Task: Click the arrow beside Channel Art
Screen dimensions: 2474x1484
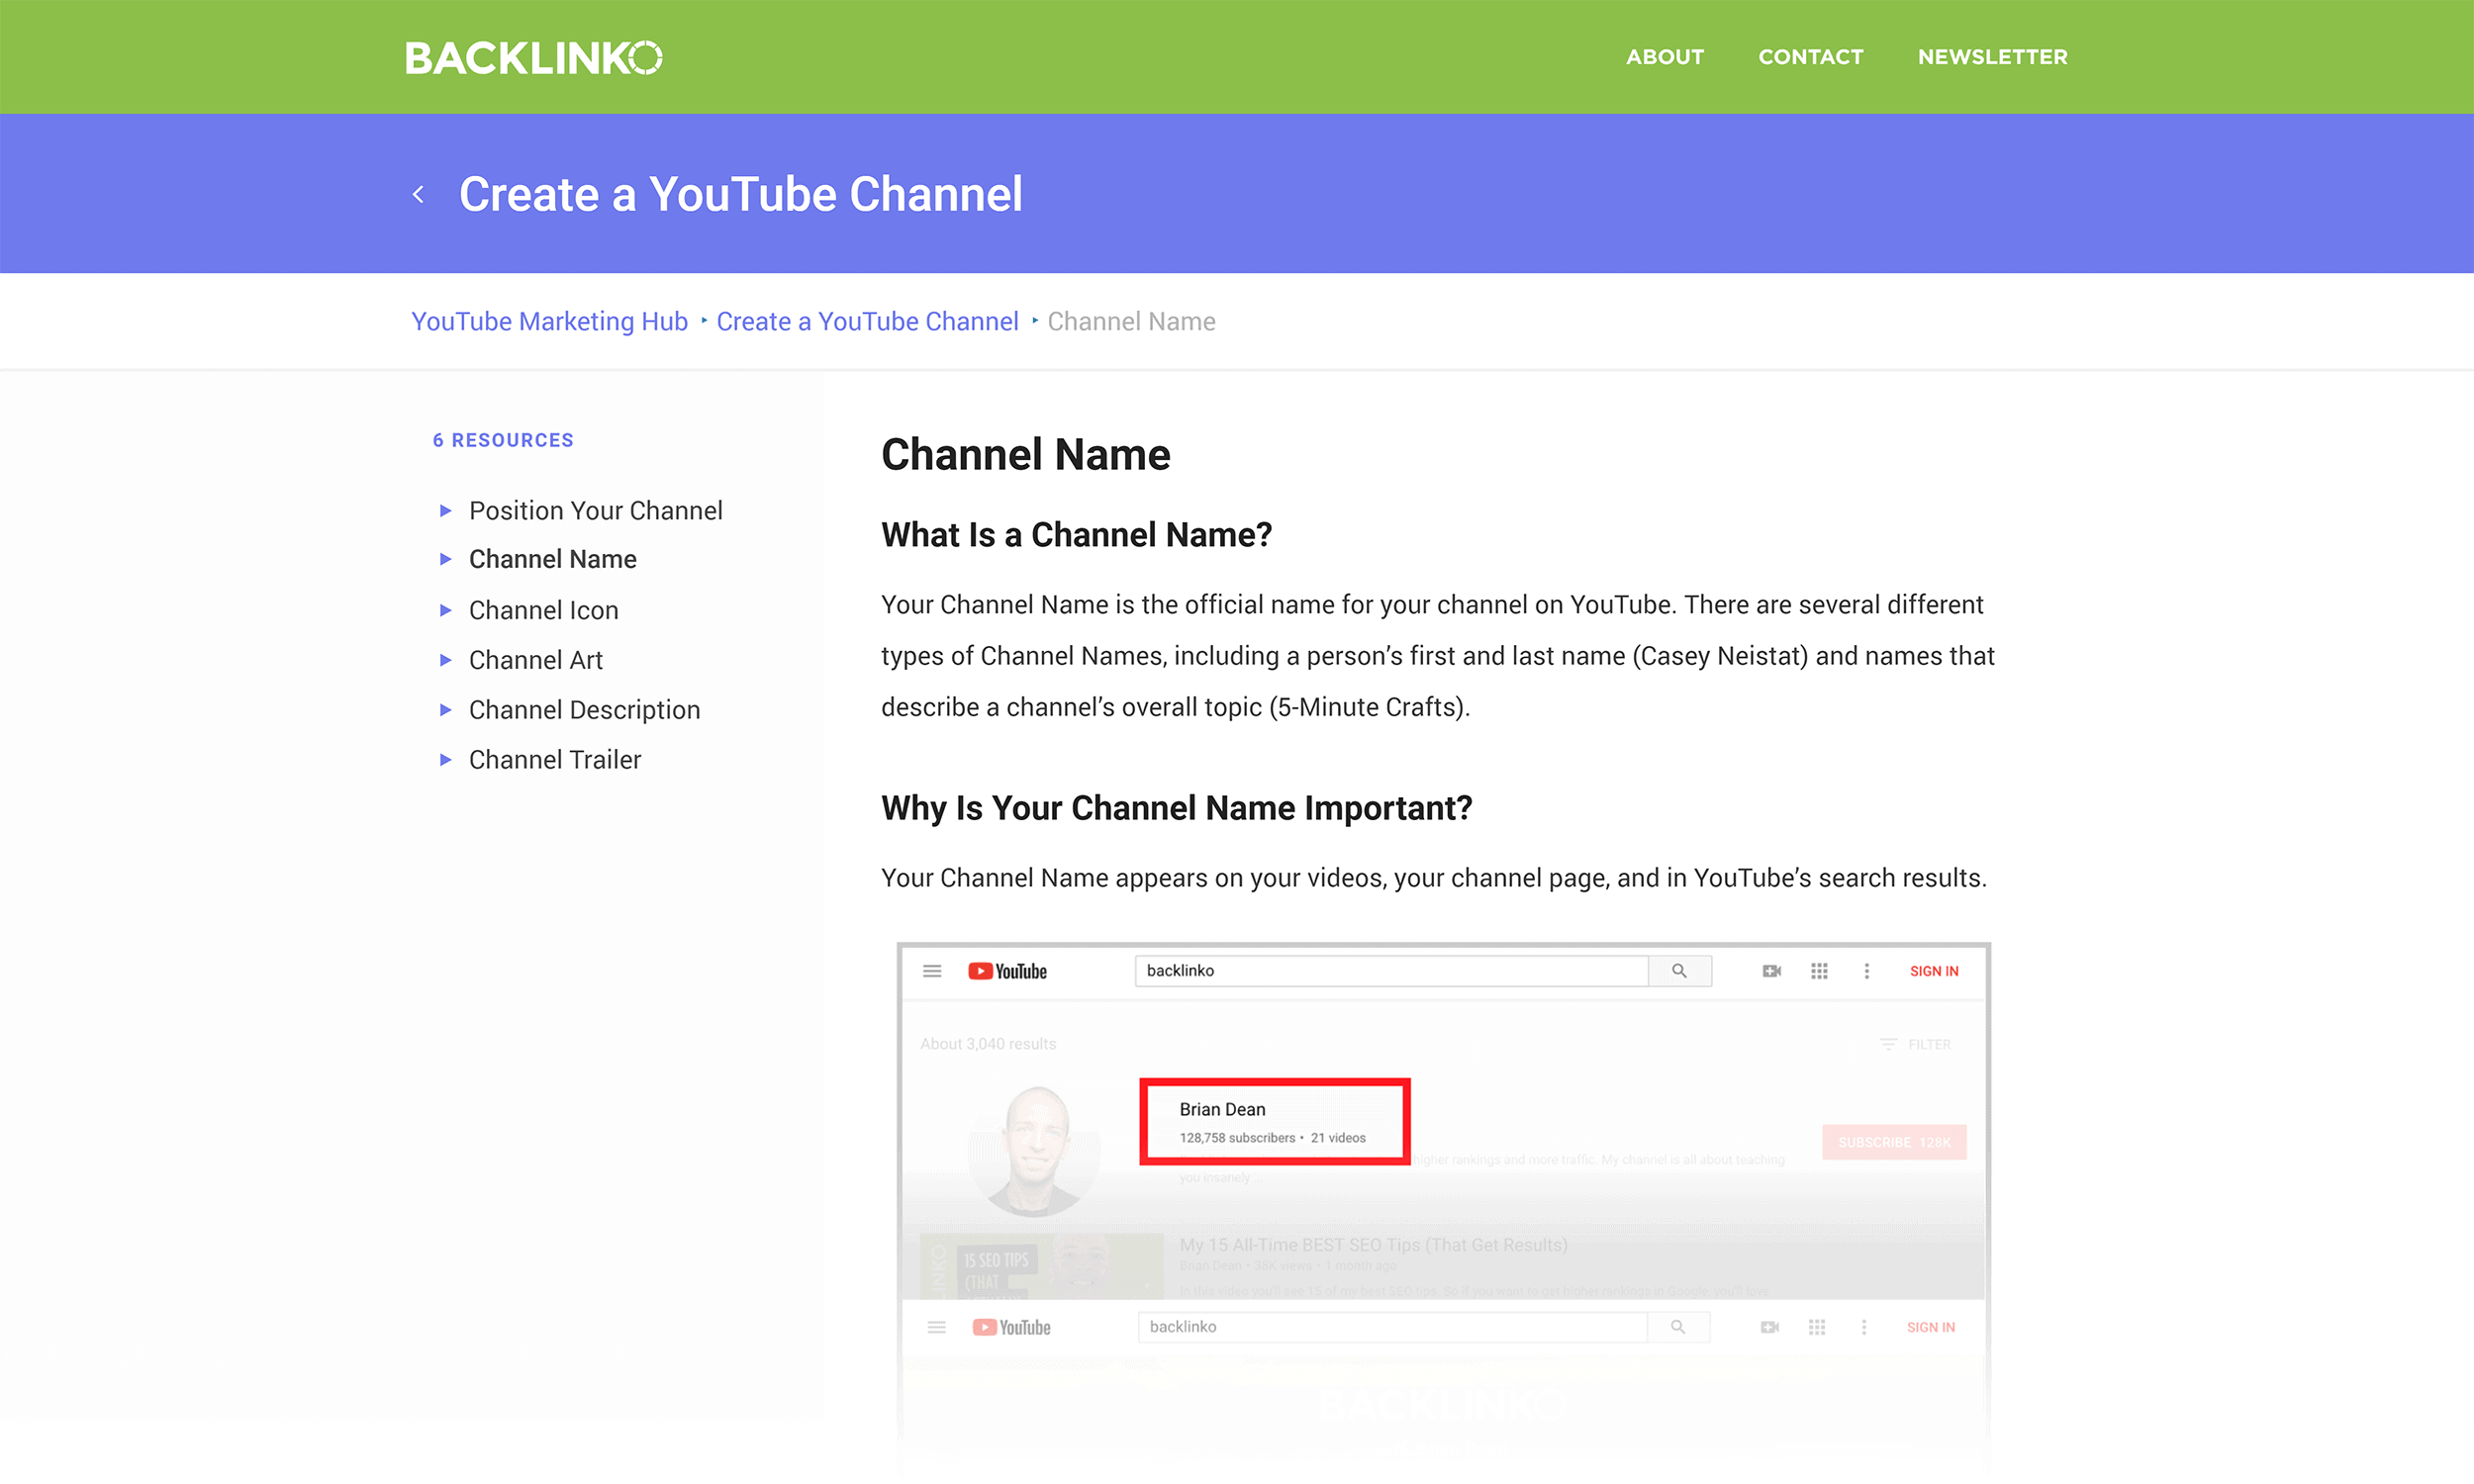Action: pyautogui.click(x=446, y=660)
